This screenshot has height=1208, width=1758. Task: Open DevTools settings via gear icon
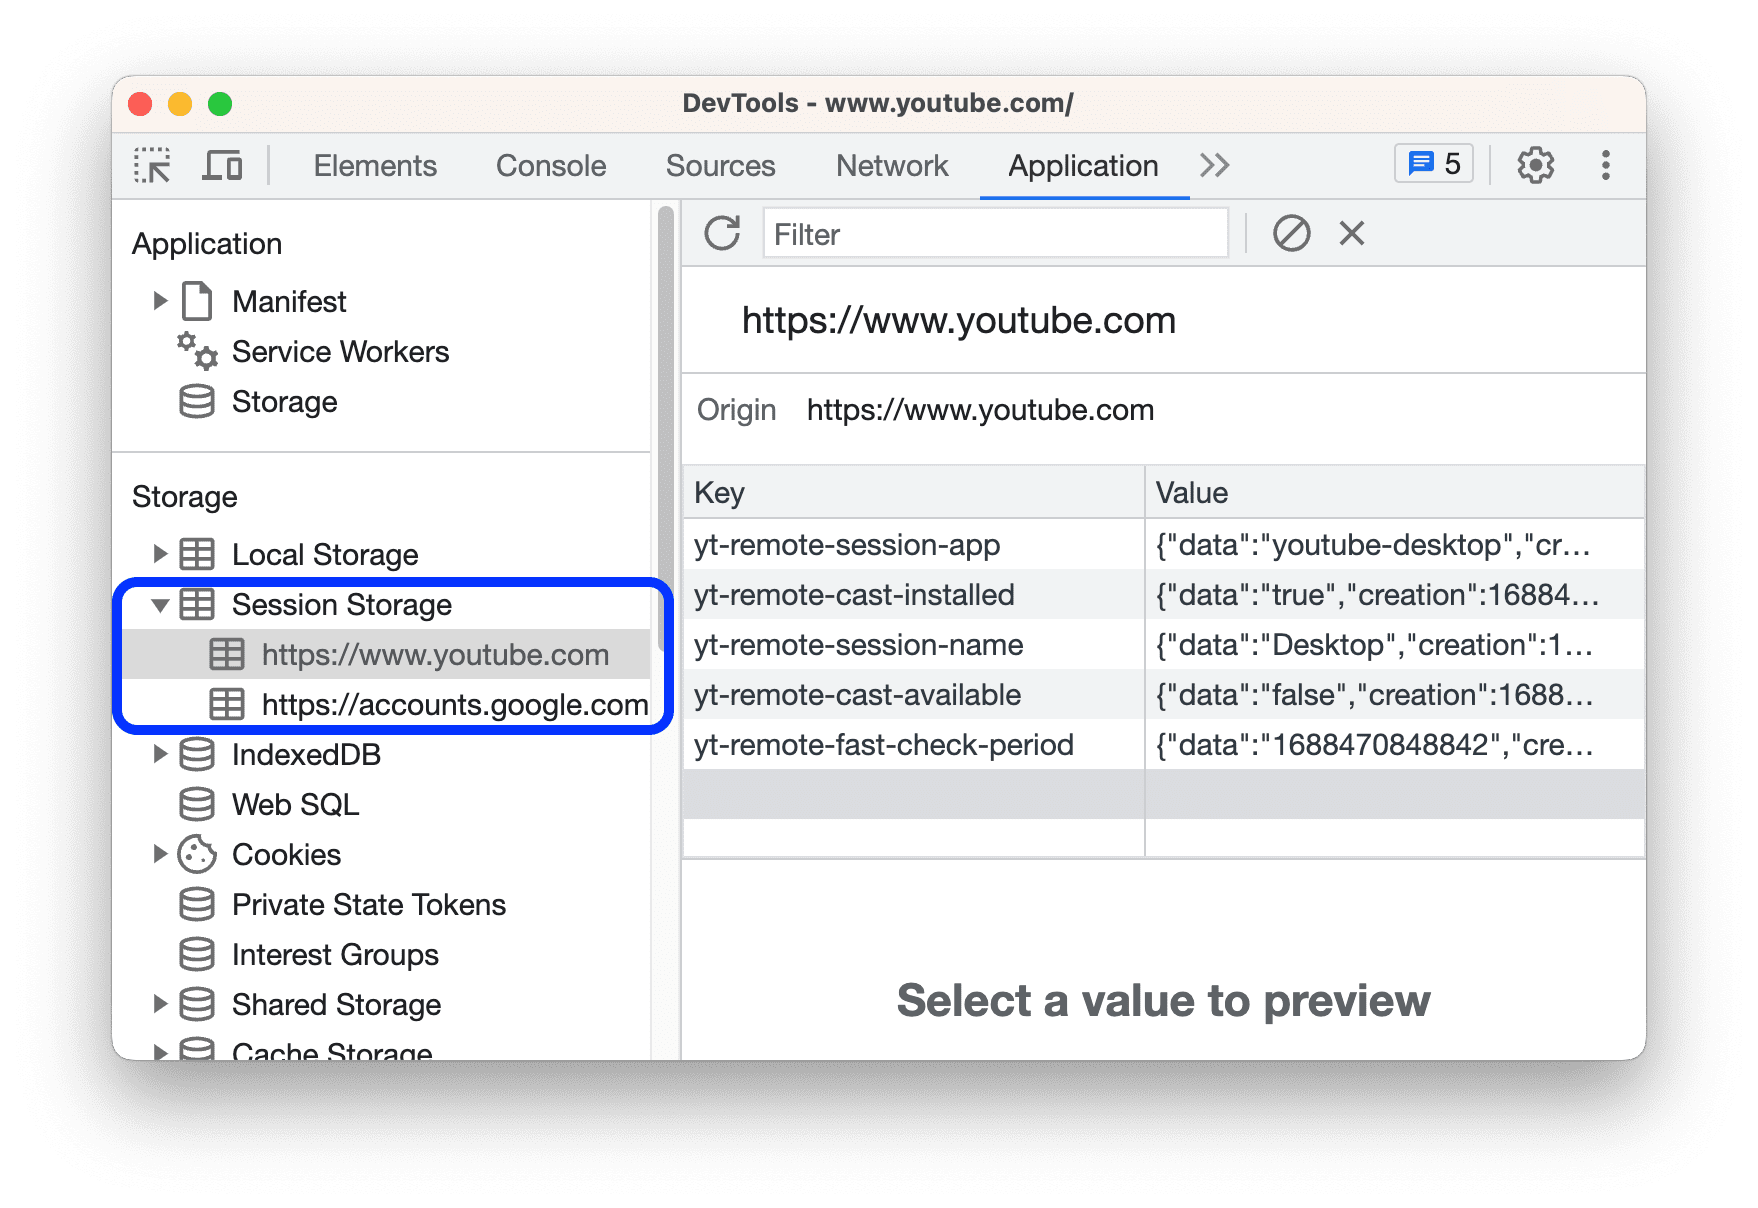coord(1534,164)
